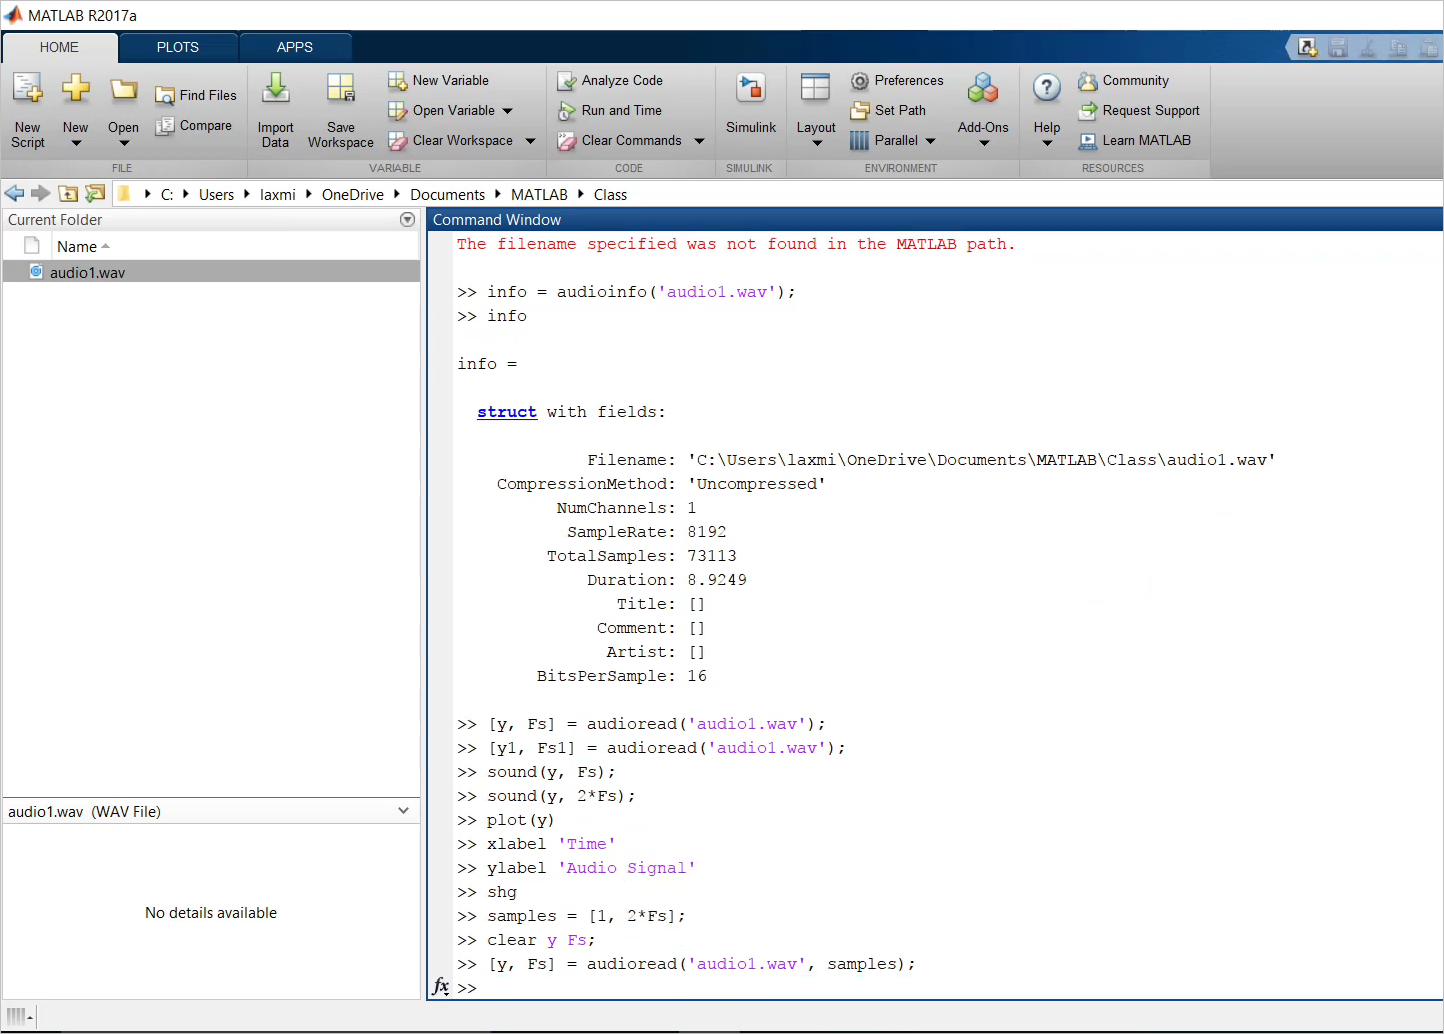The height and width of the screenshot is (1034, 1444).
Task: Click the MATLAB segment in address bar
Action: 539,195
